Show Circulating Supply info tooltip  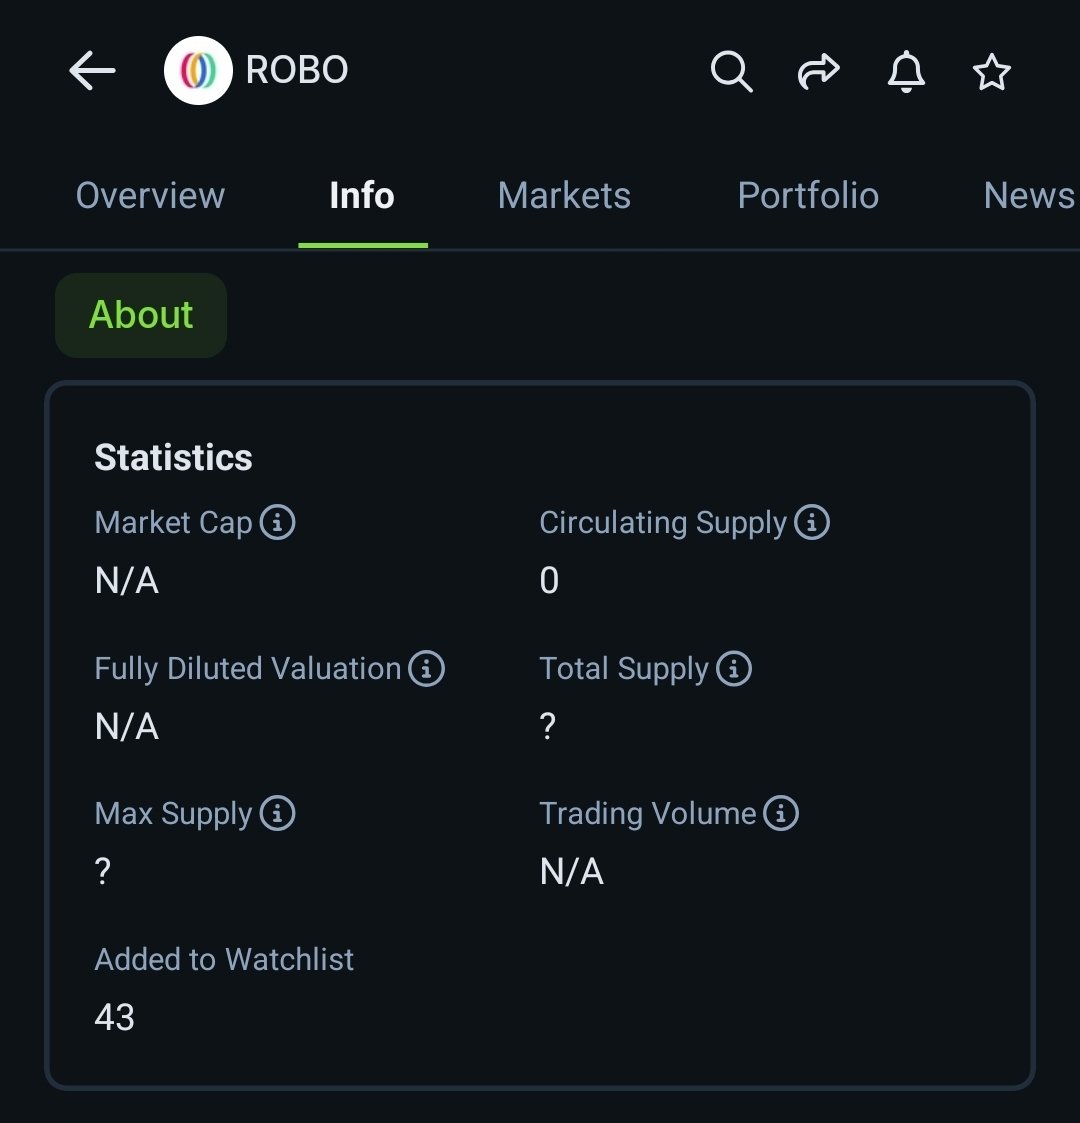click(x=811, y=521)
